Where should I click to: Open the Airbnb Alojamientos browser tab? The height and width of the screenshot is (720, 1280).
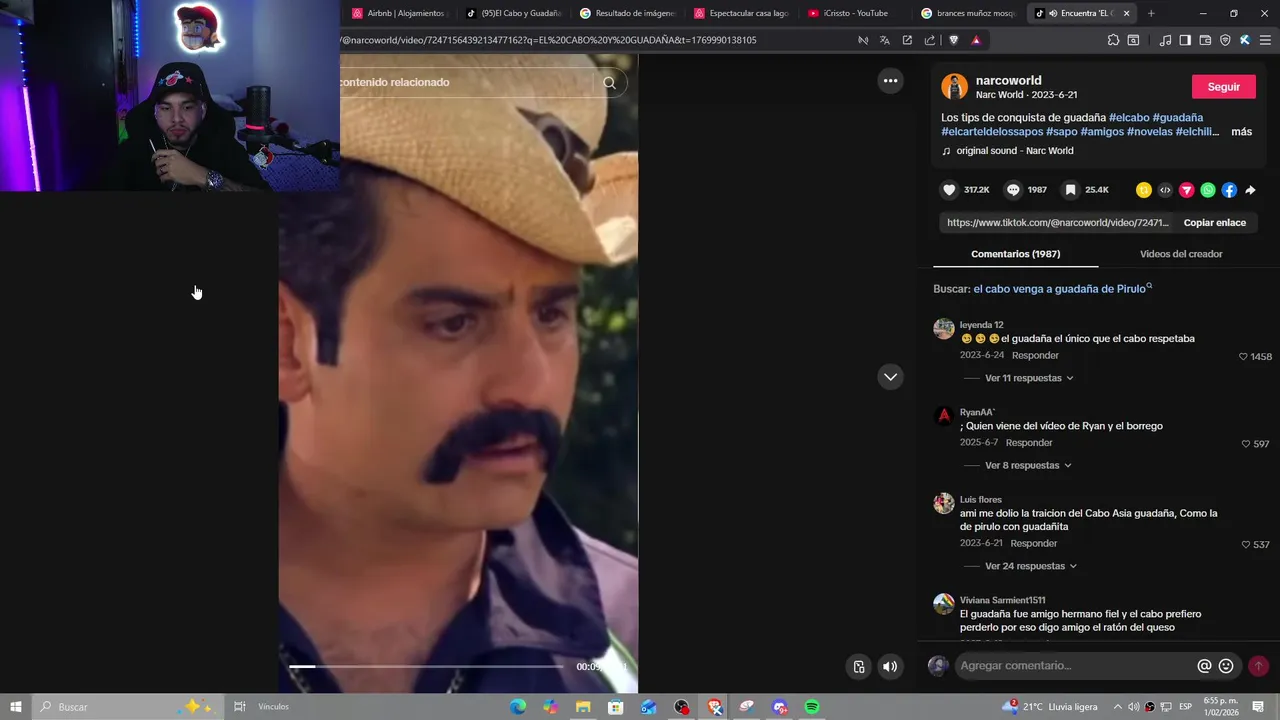(x=400, y=13)
